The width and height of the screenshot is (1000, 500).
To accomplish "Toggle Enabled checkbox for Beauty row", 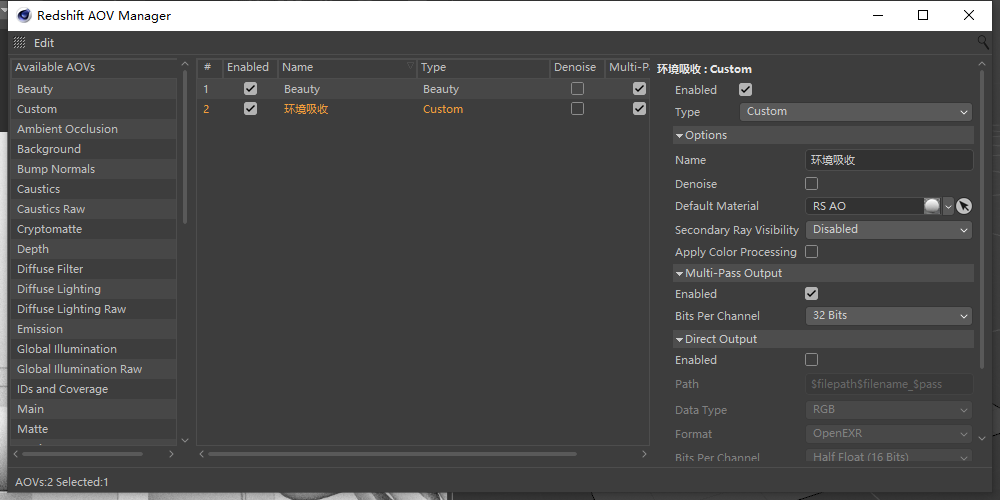I will click(x=251, y=89).
